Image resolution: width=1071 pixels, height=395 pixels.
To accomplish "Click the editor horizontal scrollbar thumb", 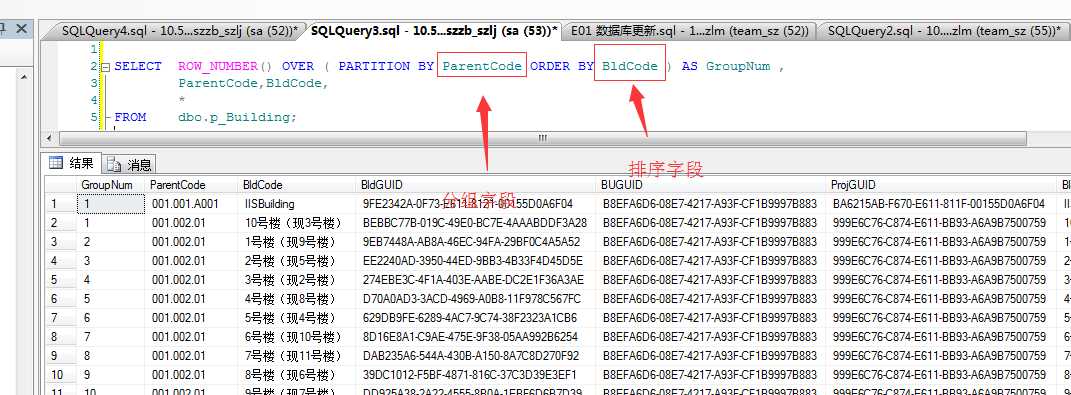I will (543, 139).
